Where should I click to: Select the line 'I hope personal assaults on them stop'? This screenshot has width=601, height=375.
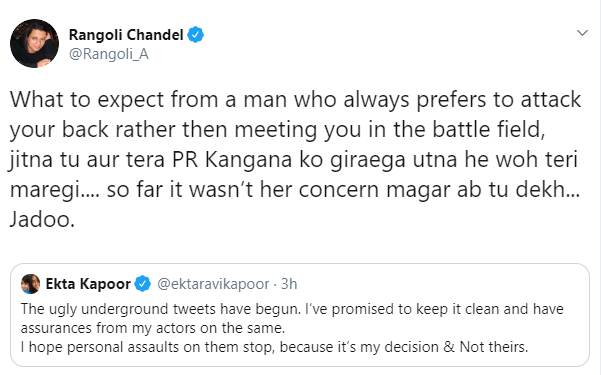coord(147,347)
